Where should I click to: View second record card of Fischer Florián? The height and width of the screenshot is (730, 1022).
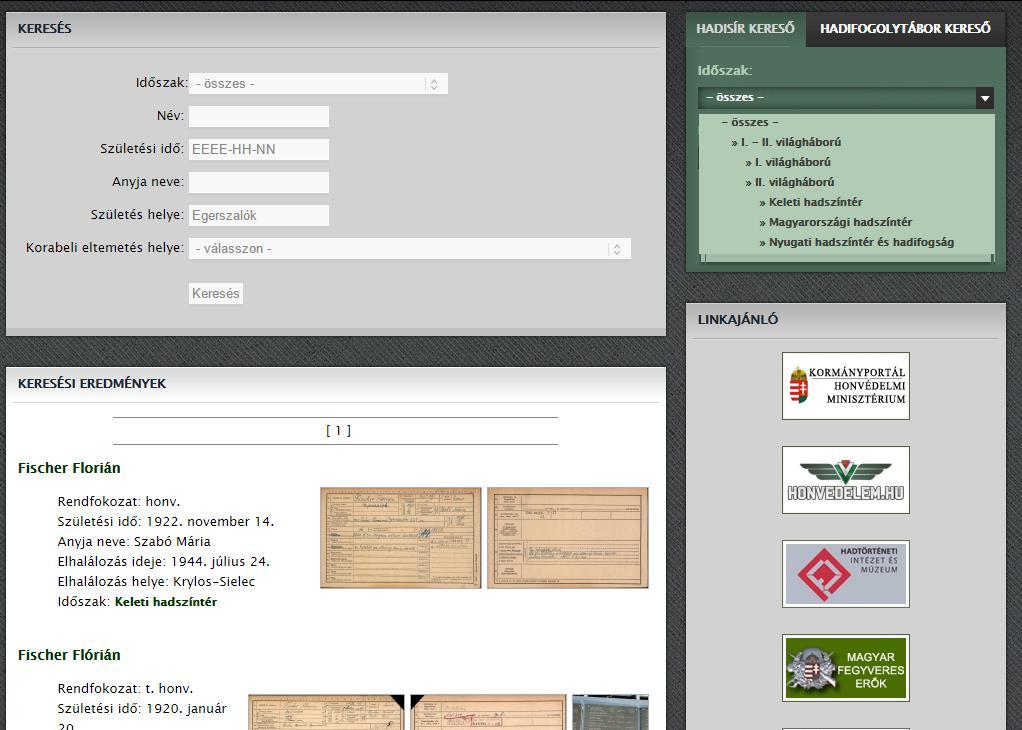tap(568, 538)
